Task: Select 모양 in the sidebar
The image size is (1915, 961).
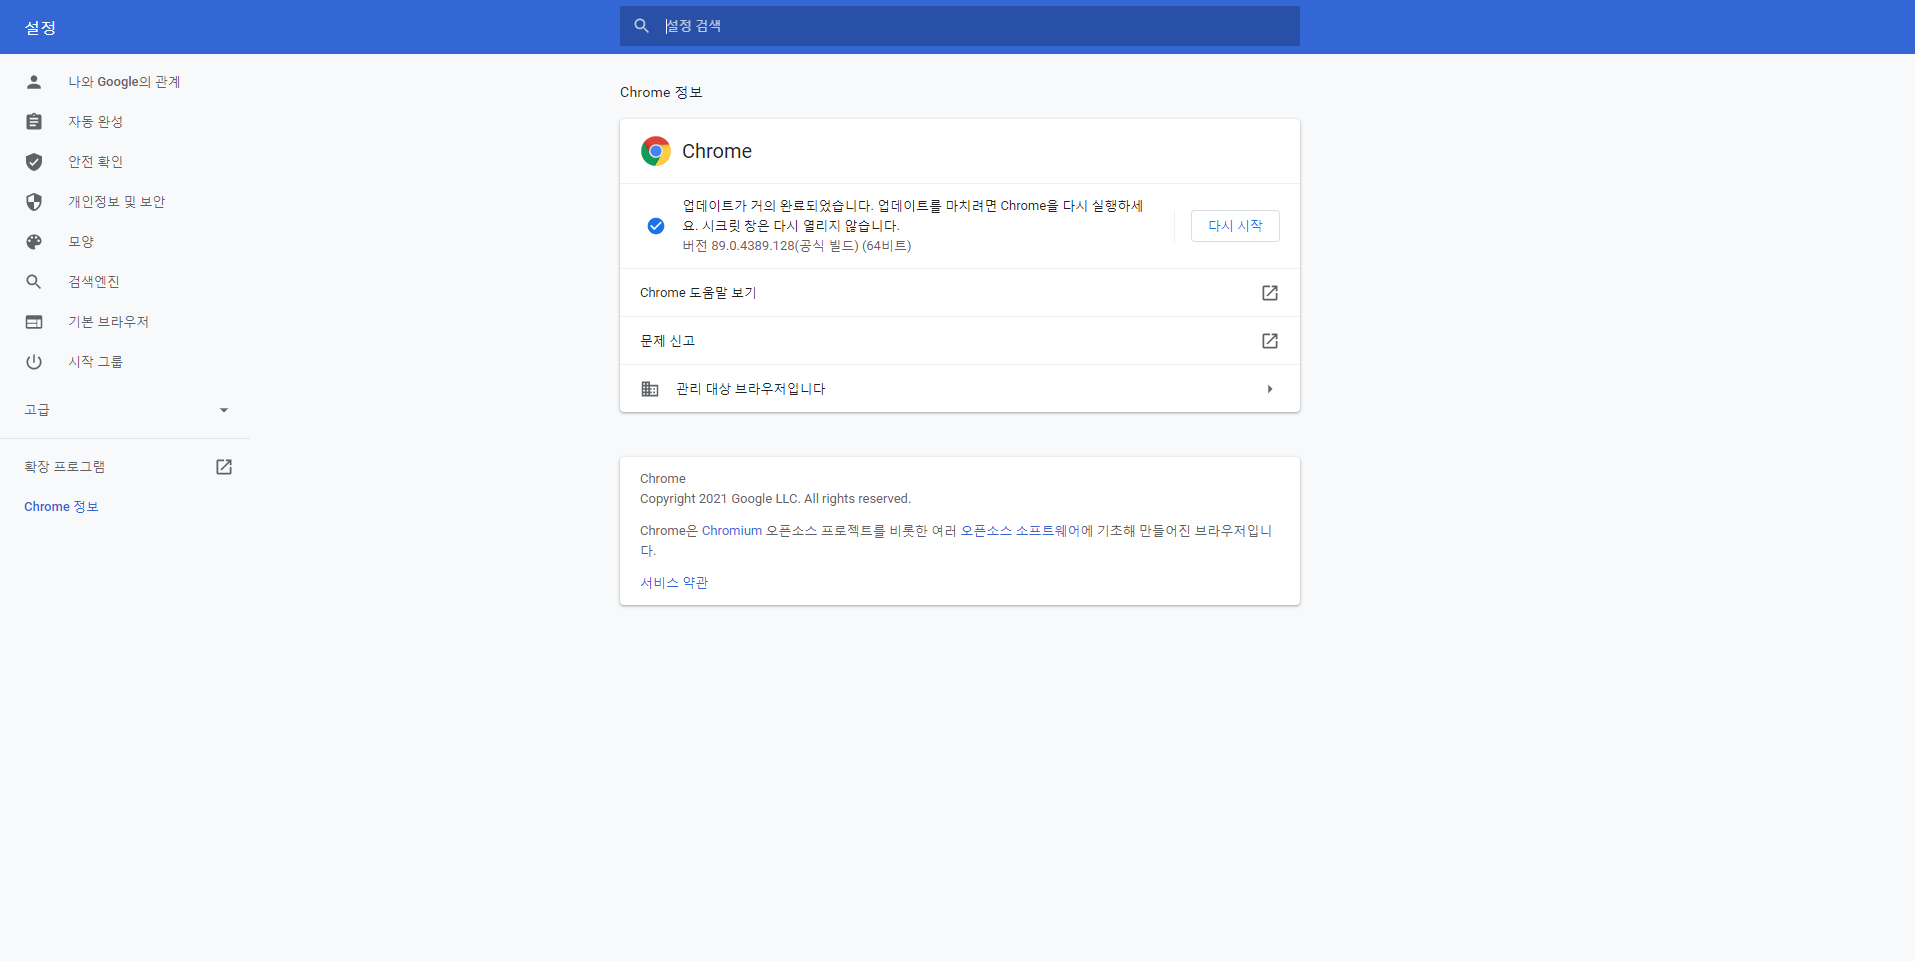Action: coord(81,242)
